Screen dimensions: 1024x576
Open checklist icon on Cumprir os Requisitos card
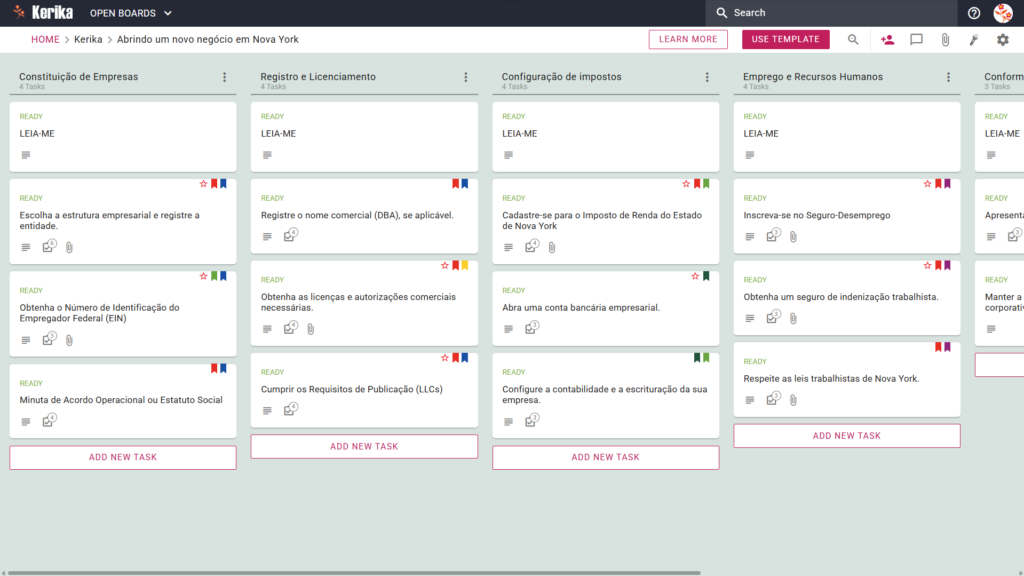[290, 409]
